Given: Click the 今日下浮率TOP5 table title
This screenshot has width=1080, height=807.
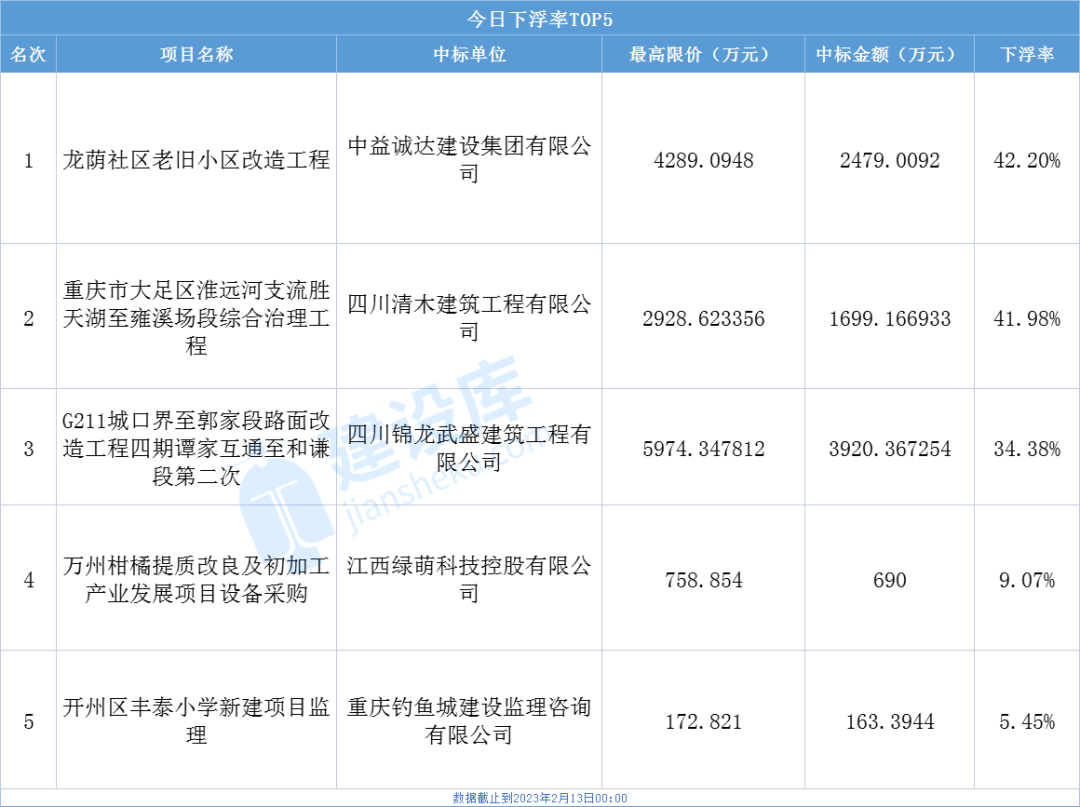Looking at the screenshot, I should 540,19.
